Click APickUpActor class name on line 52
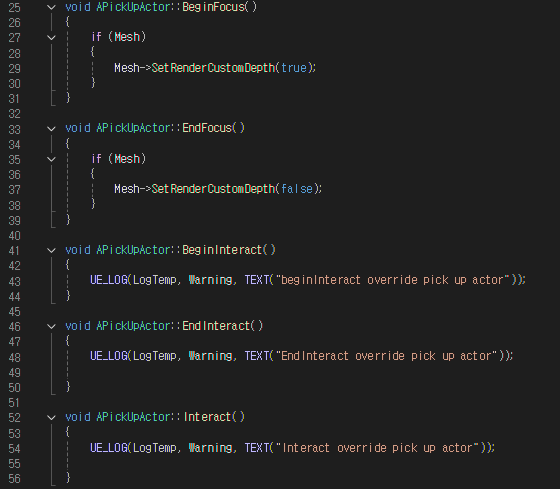Viewport: 560px width, 489px height. pyautogui.click(x=133, y=417)
